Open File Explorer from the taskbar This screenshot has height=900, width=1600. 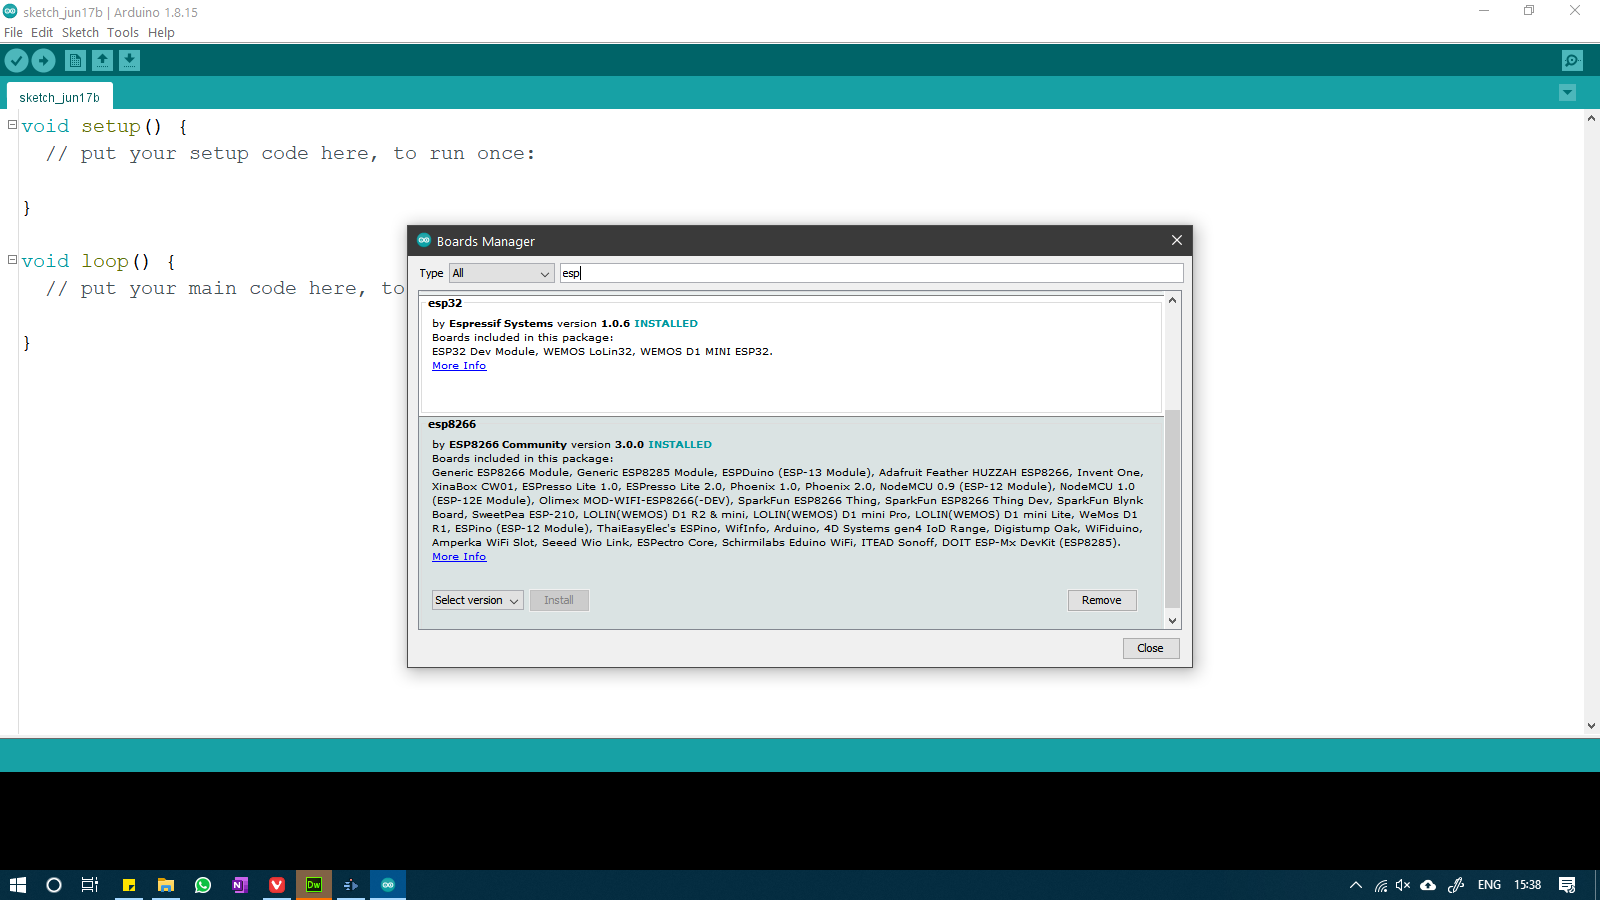click(x=166, y=885)
